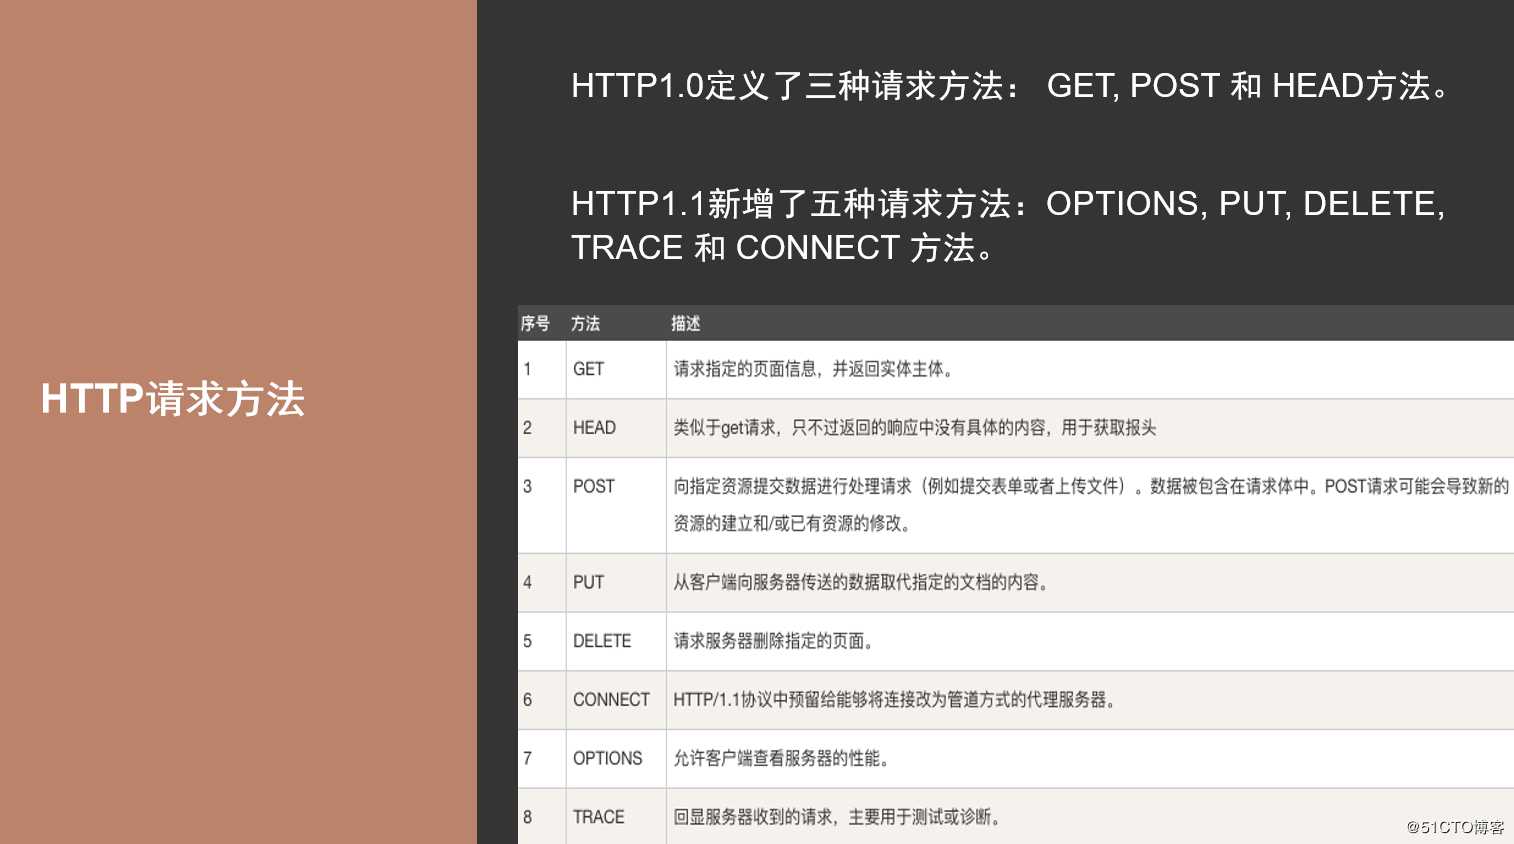The width and height of the screenshot is (1514, 844).
Task: Select the 'HTTP1.1新增了五种请求方法' line
Action: click(x=1008, y=204)
